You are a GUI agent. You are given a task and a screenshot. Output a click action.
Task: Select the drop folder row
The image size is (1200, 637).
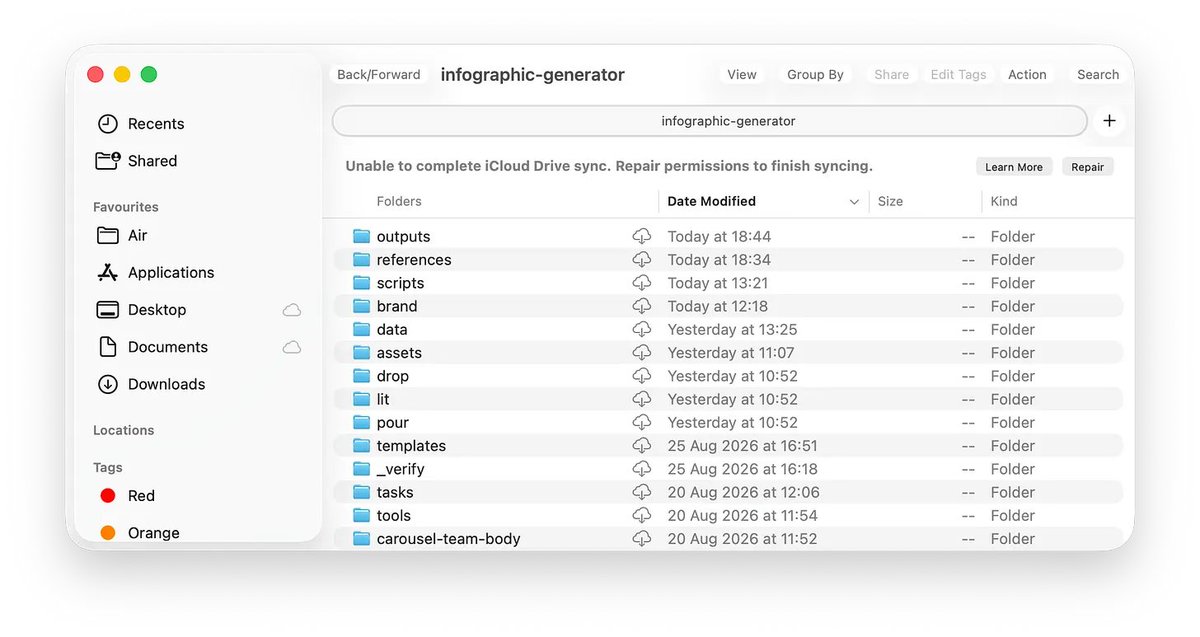(728, 376)
